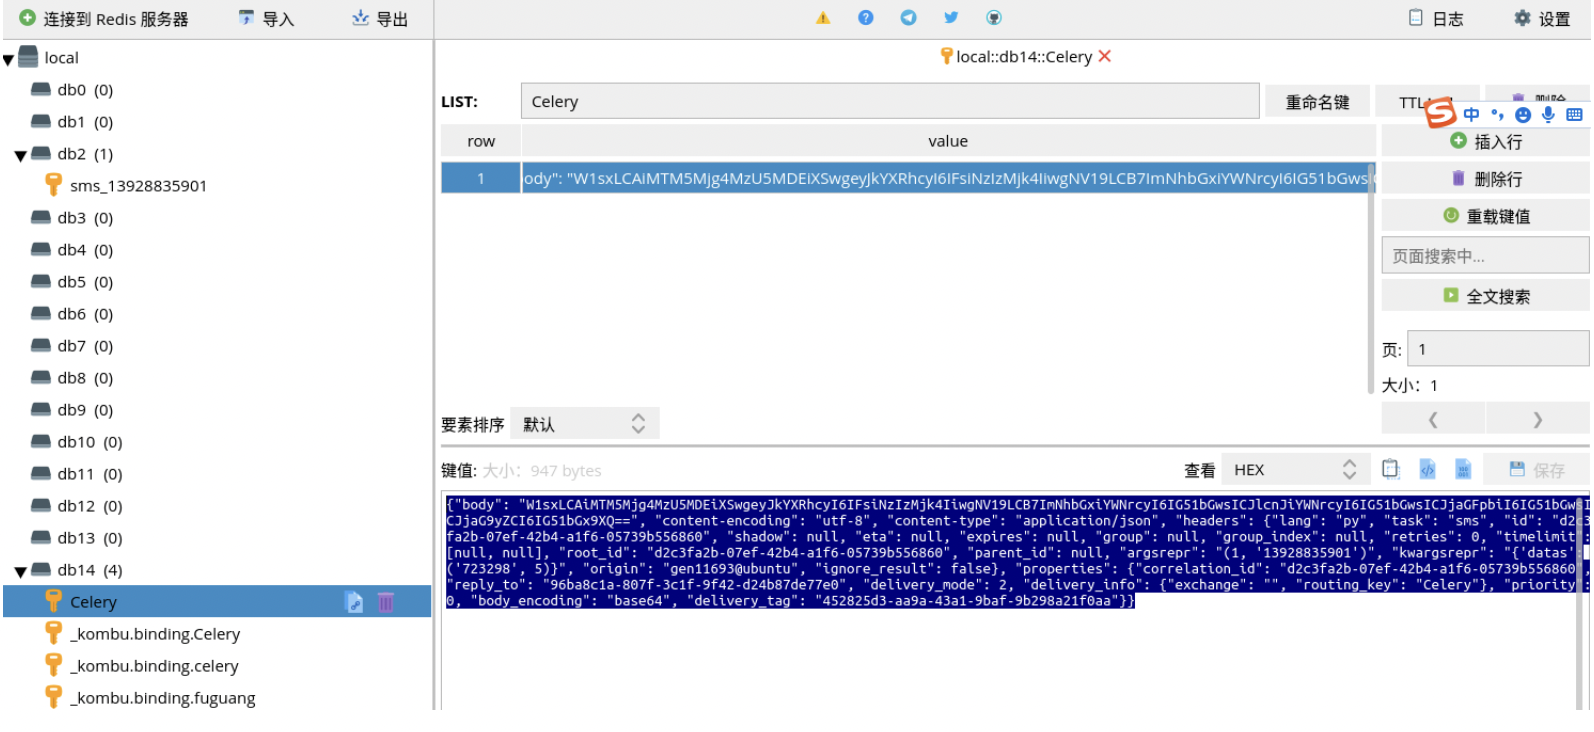Click Insert row (插入行) button
The height and width of the screenshot is (732, 1594).
(1485, 141)
